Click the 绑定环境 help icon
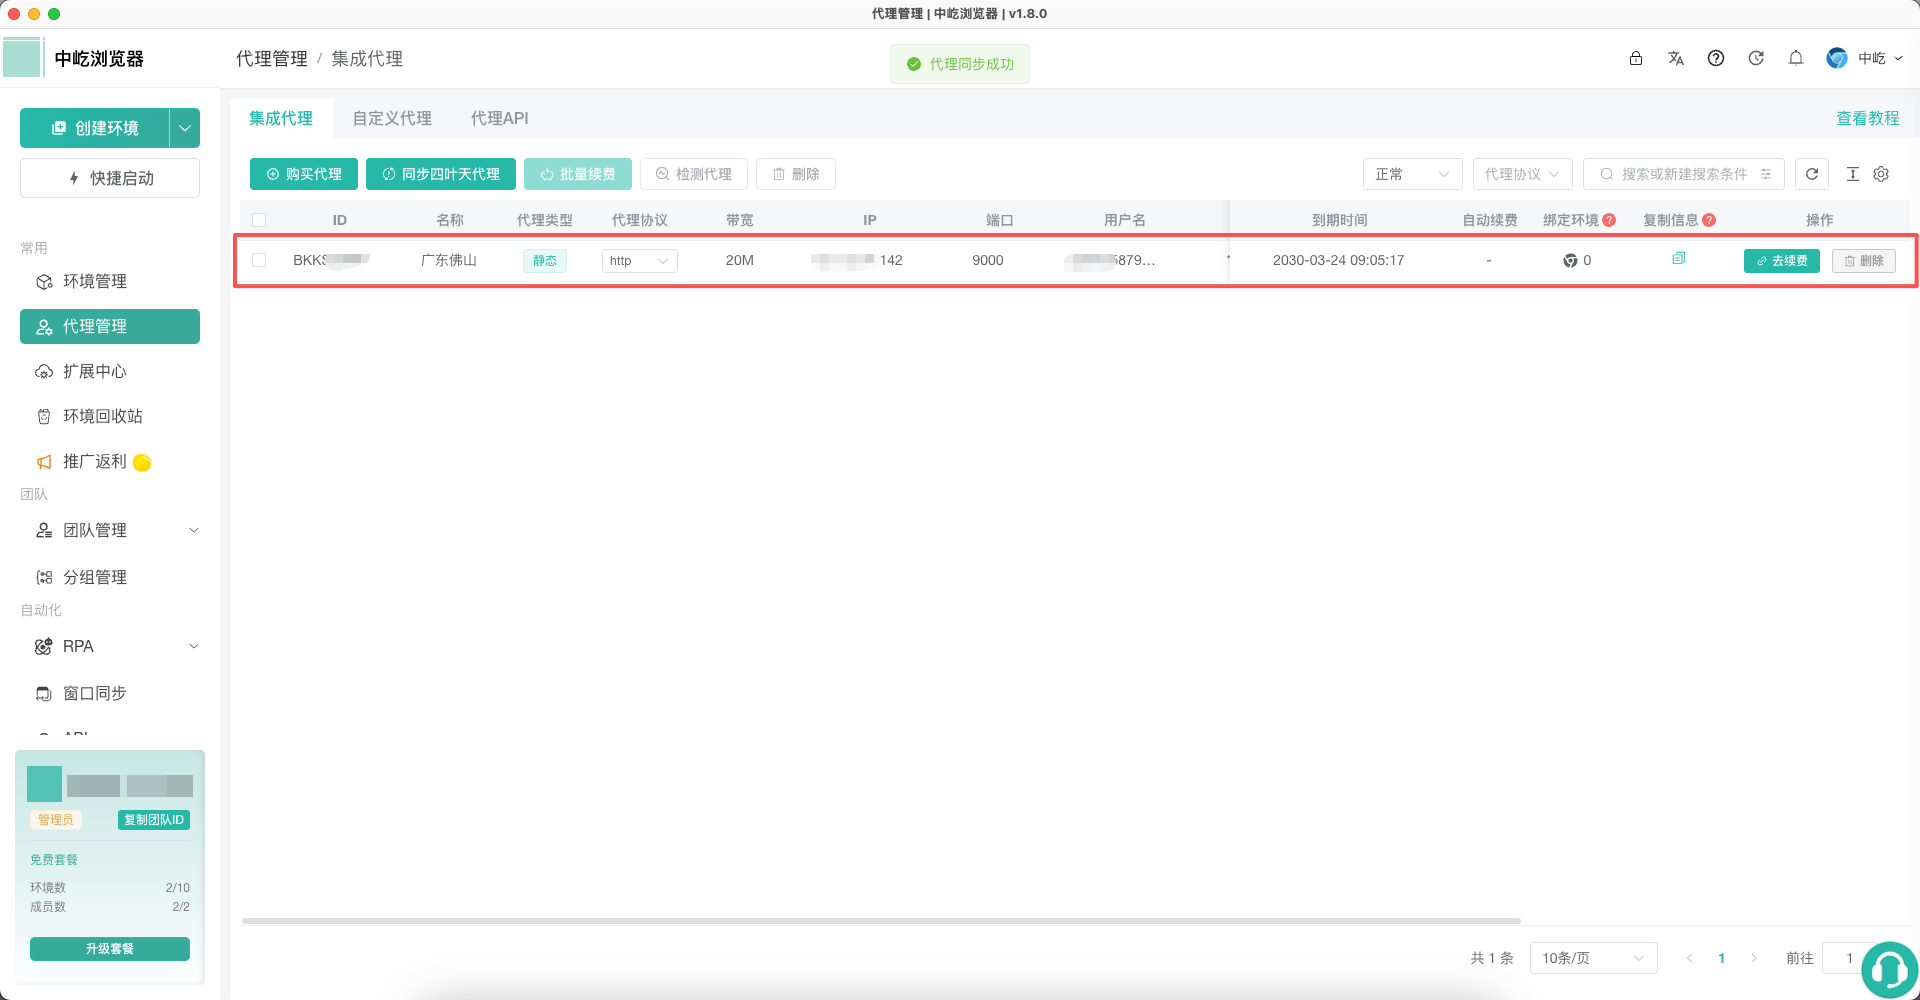1920x1000 pixels. tap(1609, 220)
